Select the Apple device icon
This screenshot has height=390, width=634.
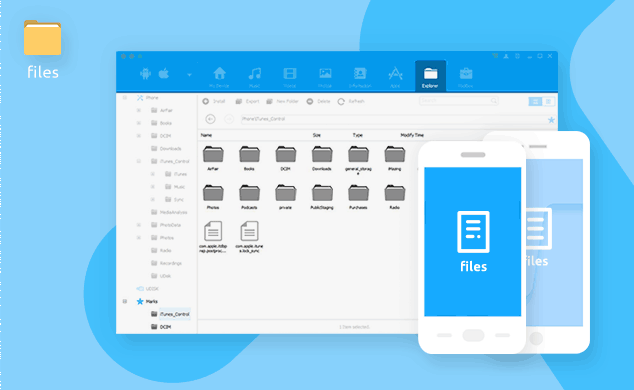pos(164,74)
